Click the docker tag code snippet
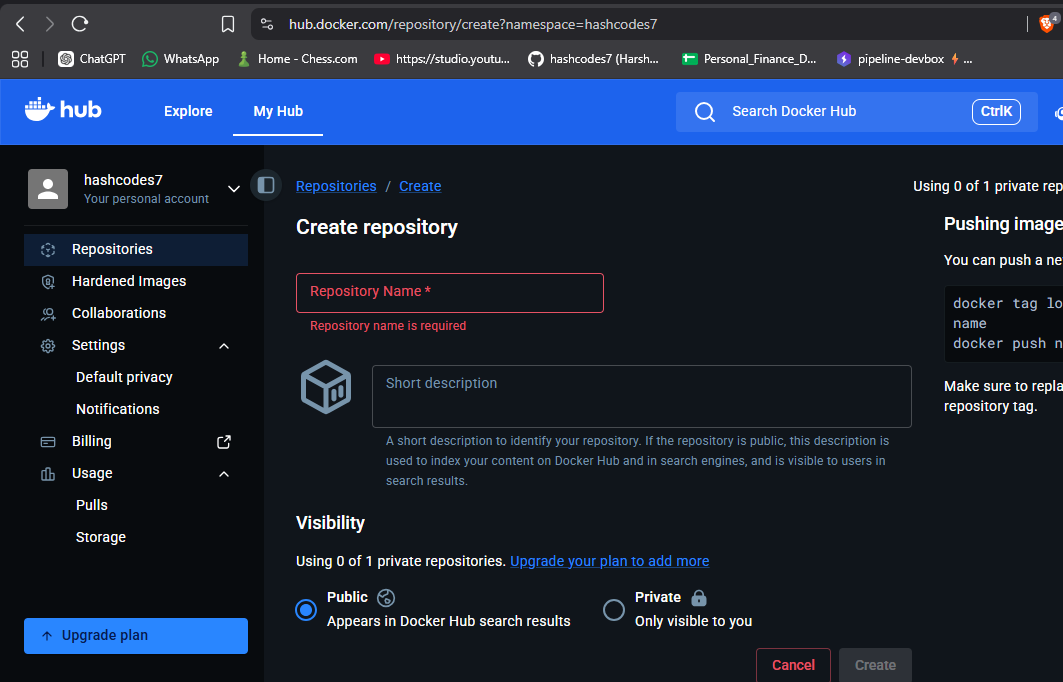Viewport: 1063px width, 682px height. point(1003,323)
